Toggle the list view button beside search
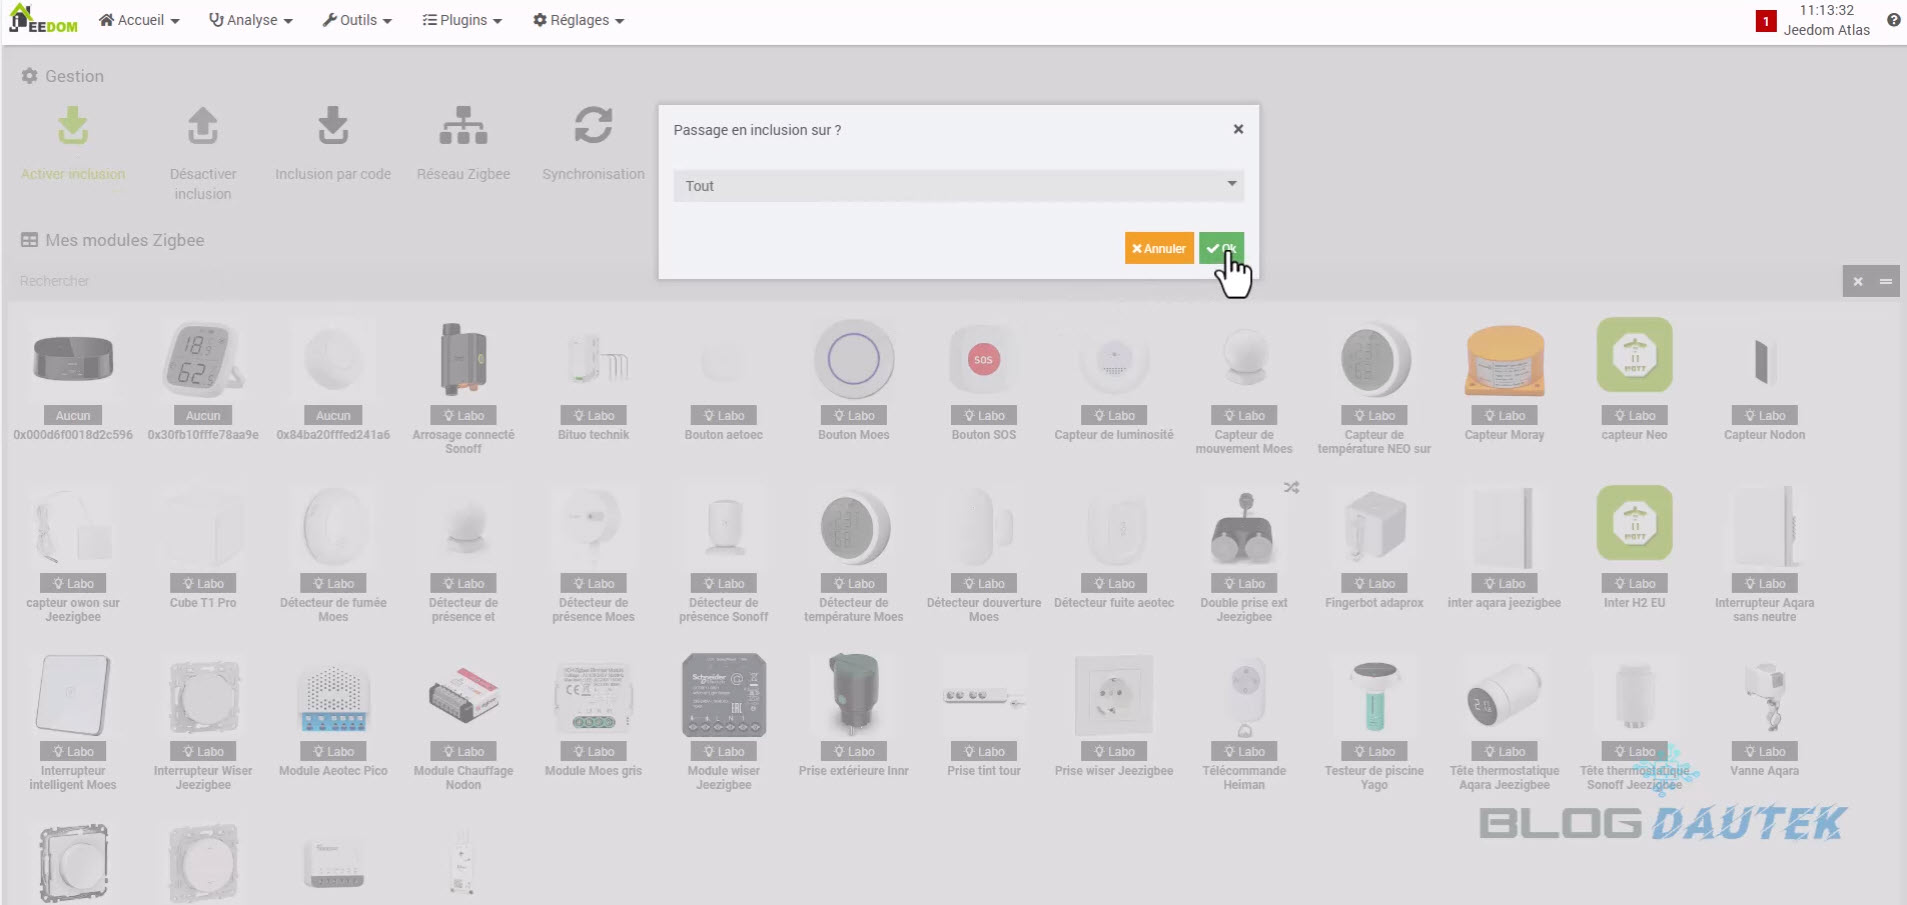 tap(1885, 281)
